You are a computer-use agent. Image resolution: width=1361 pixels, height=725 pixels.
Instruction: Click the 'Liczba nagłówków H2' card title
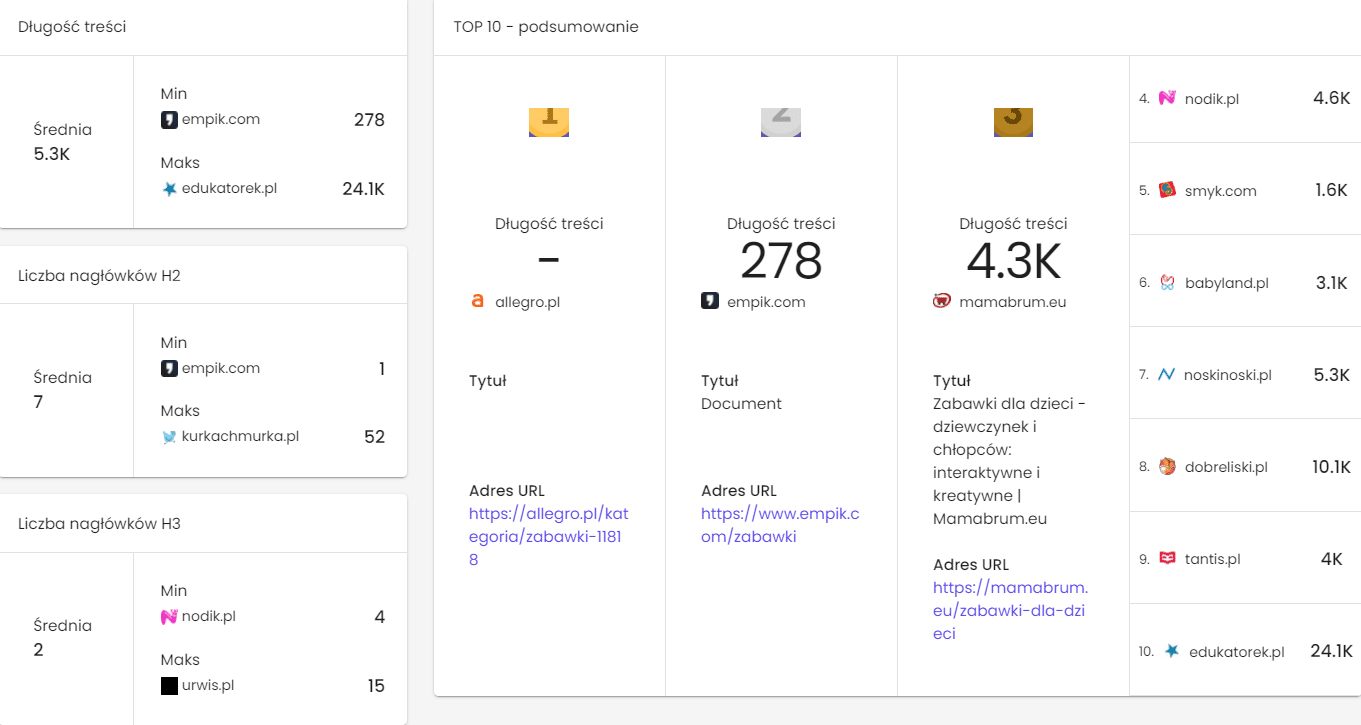[x=99, y=275]
